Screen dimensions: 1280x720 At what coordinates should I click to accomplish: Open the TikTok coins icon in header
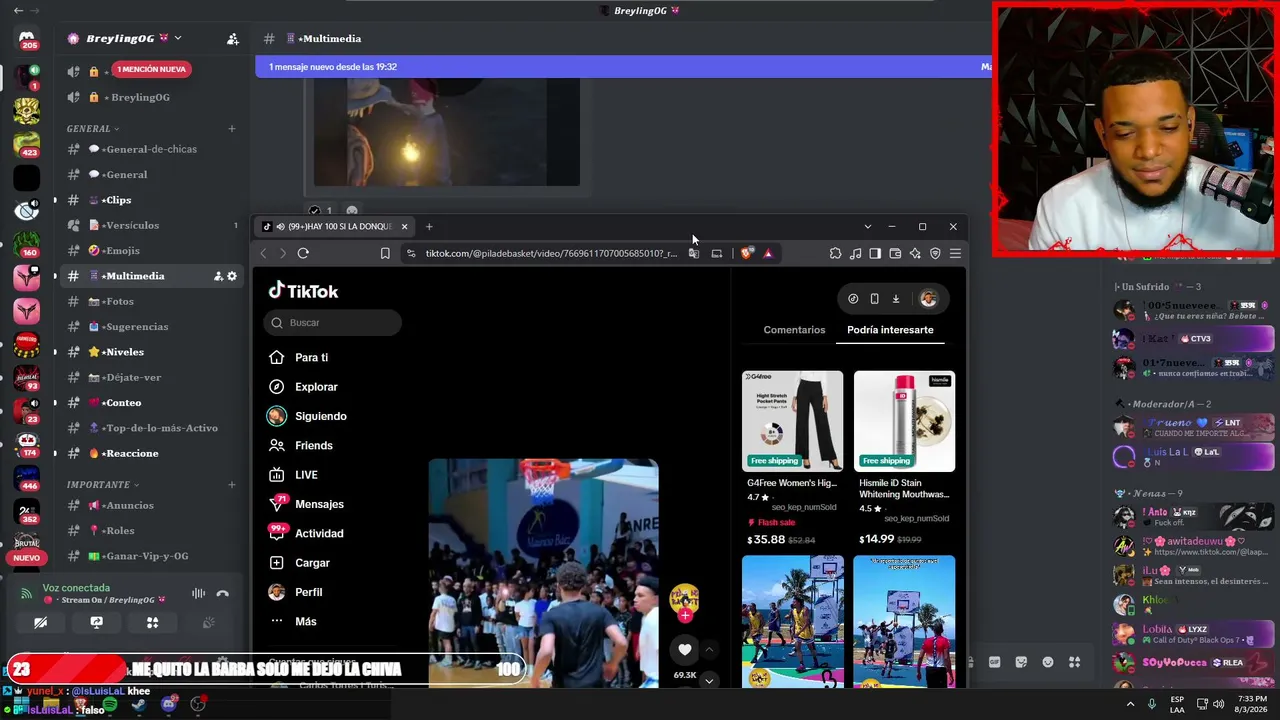click(x=853, y=298)
